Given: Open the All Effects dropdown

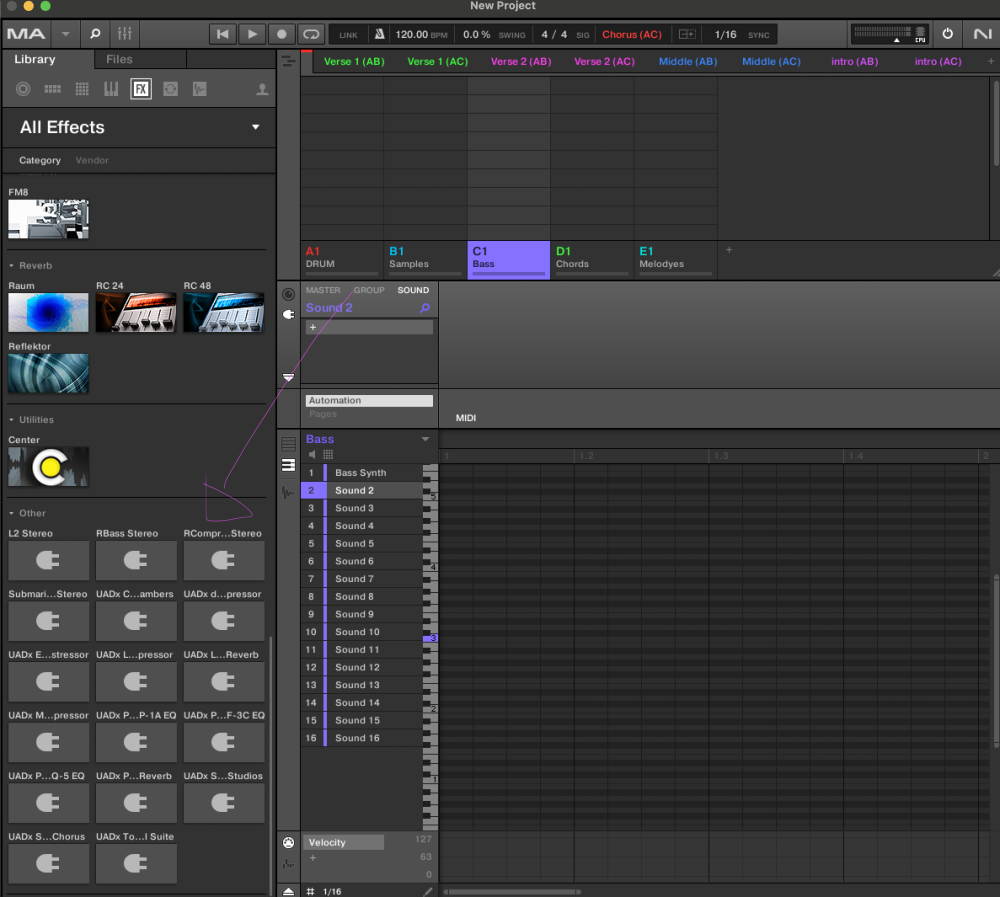Looking at the screenshot, I should point(255,127).
